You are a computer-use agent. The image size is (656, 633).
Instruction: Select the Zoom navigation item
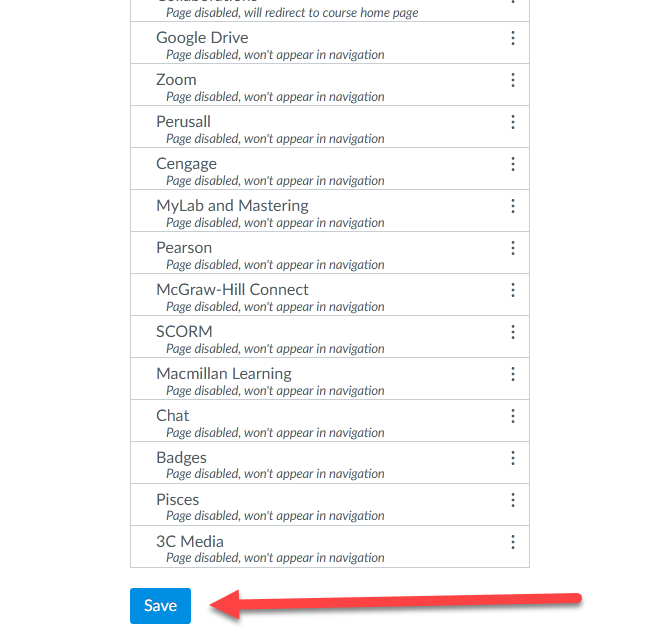[x=176, y=80]
